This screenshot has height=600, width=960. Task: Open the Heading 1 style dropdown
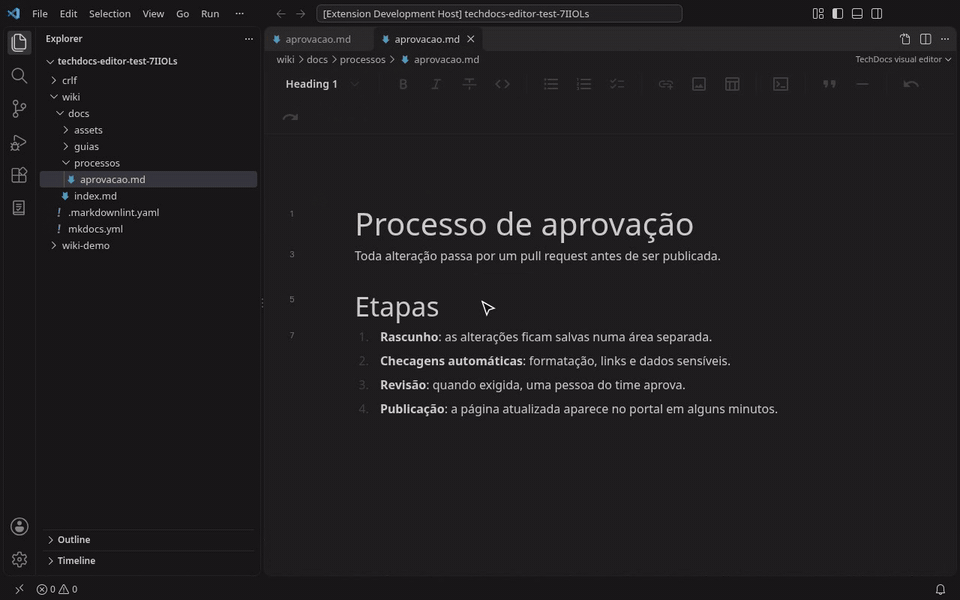[322, 84]
